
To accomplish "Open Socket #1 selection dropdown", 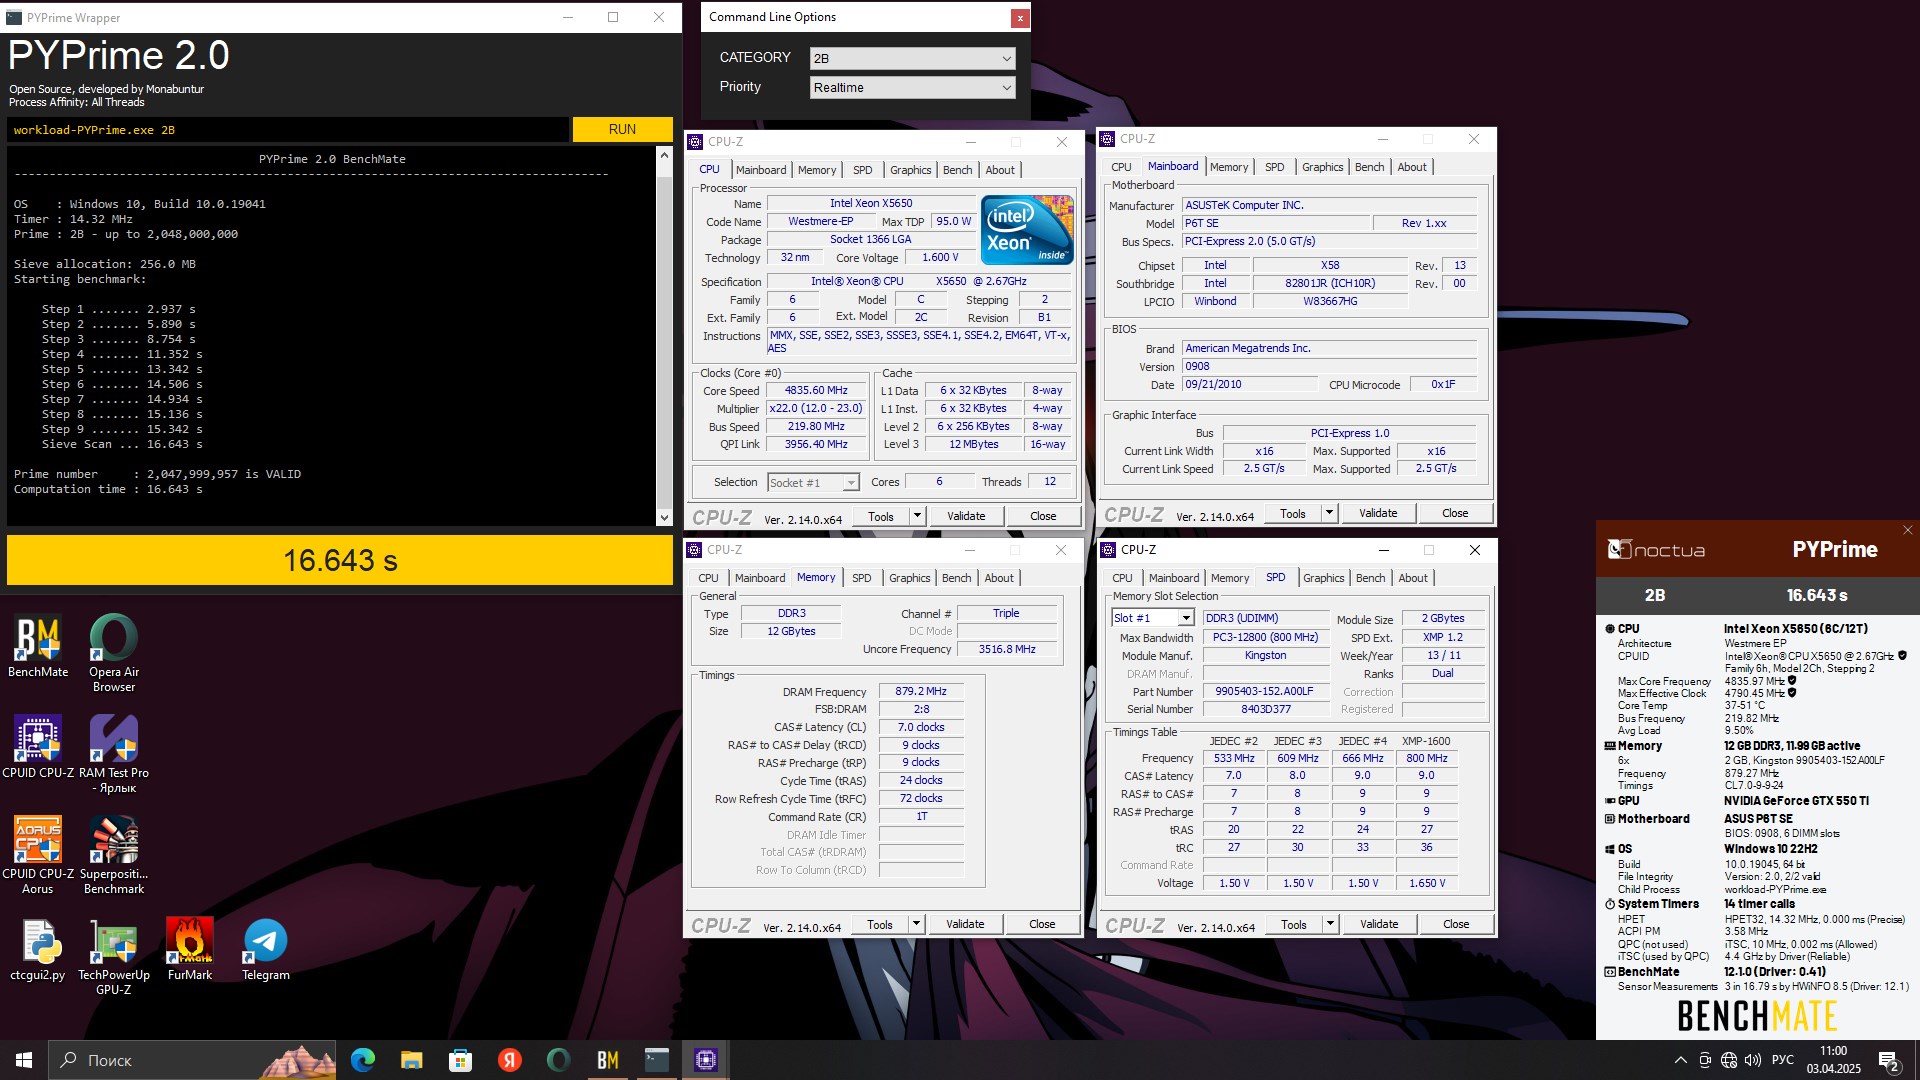I will (813, 483).
